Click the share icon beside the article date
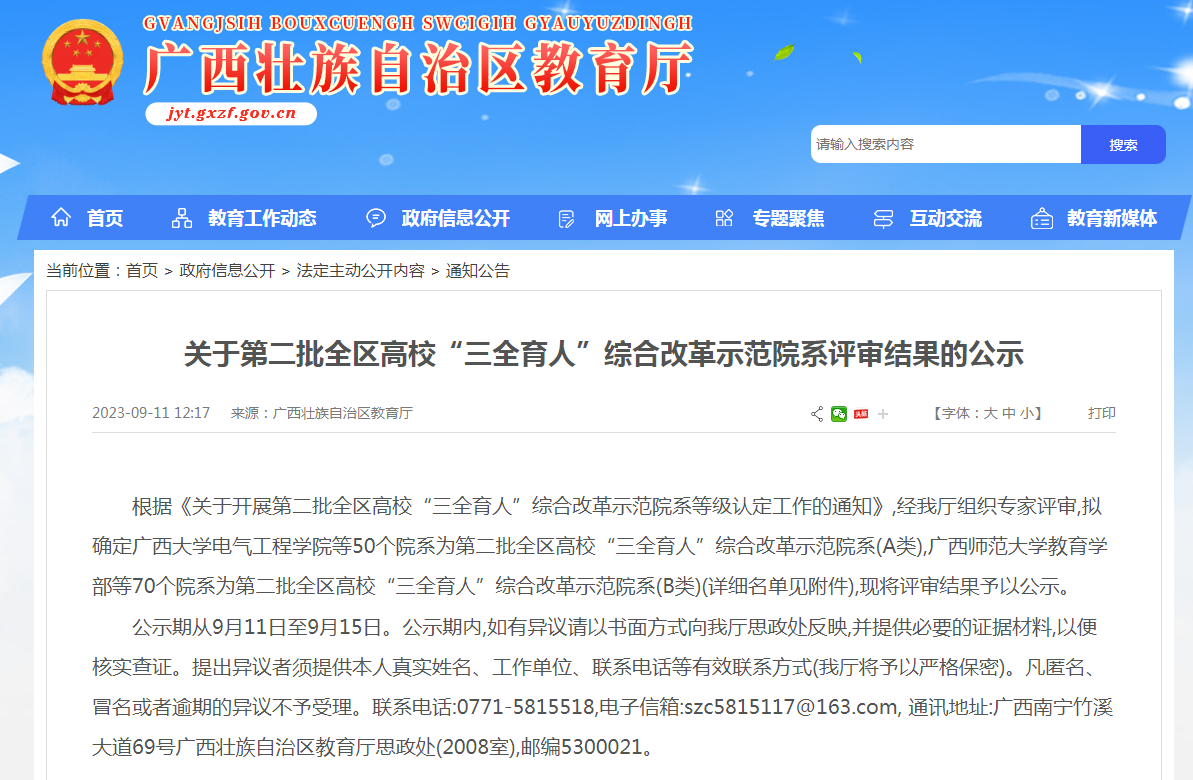The width and height of the screenshot is (1193, 780). pyautogui.click(x=817, y=414)
